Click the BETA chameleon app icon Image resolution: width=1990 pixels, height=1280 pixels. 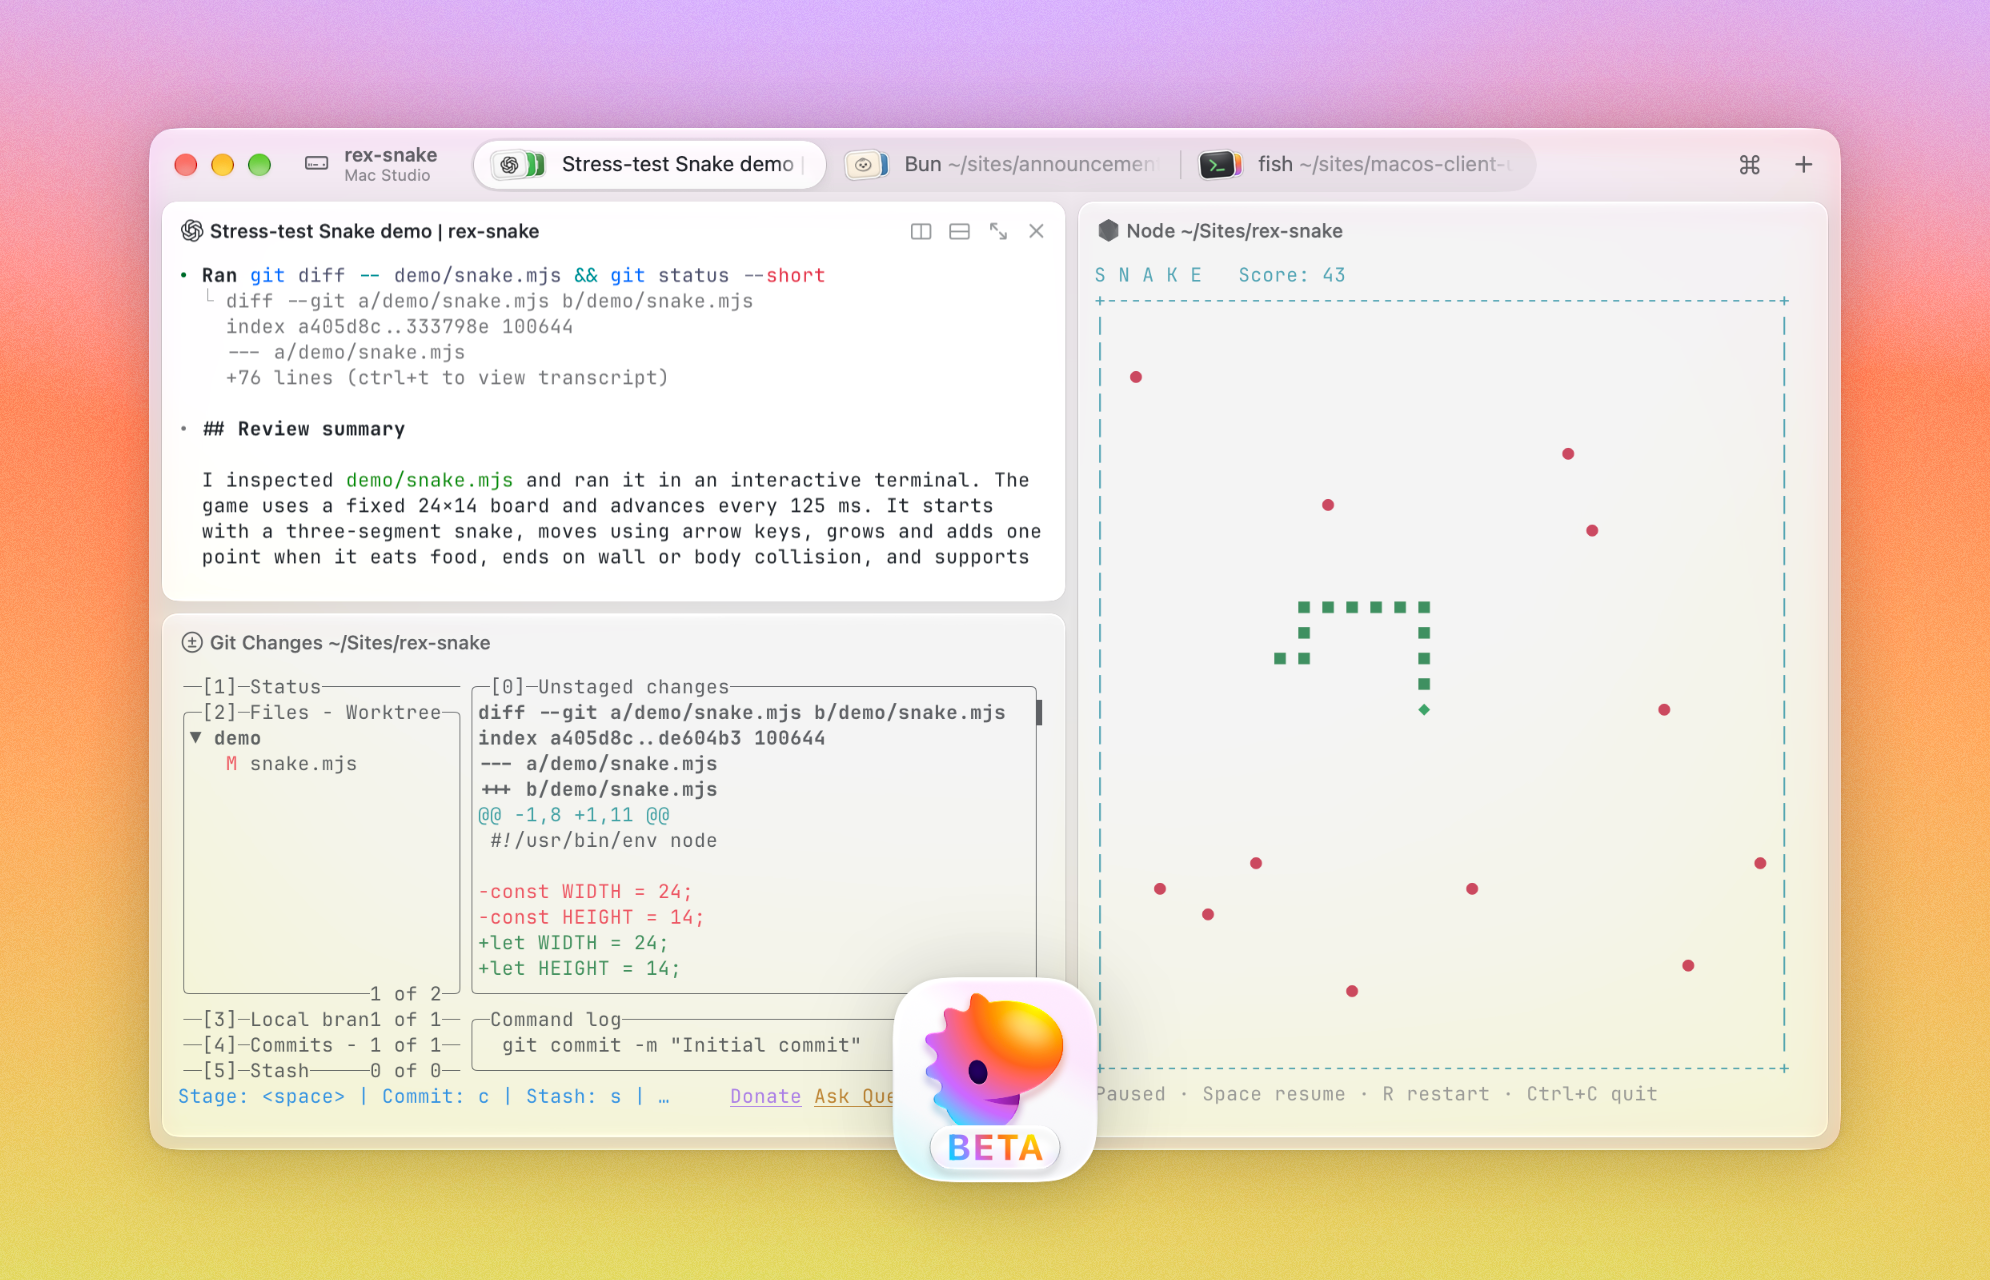[x=995, y=1080]
